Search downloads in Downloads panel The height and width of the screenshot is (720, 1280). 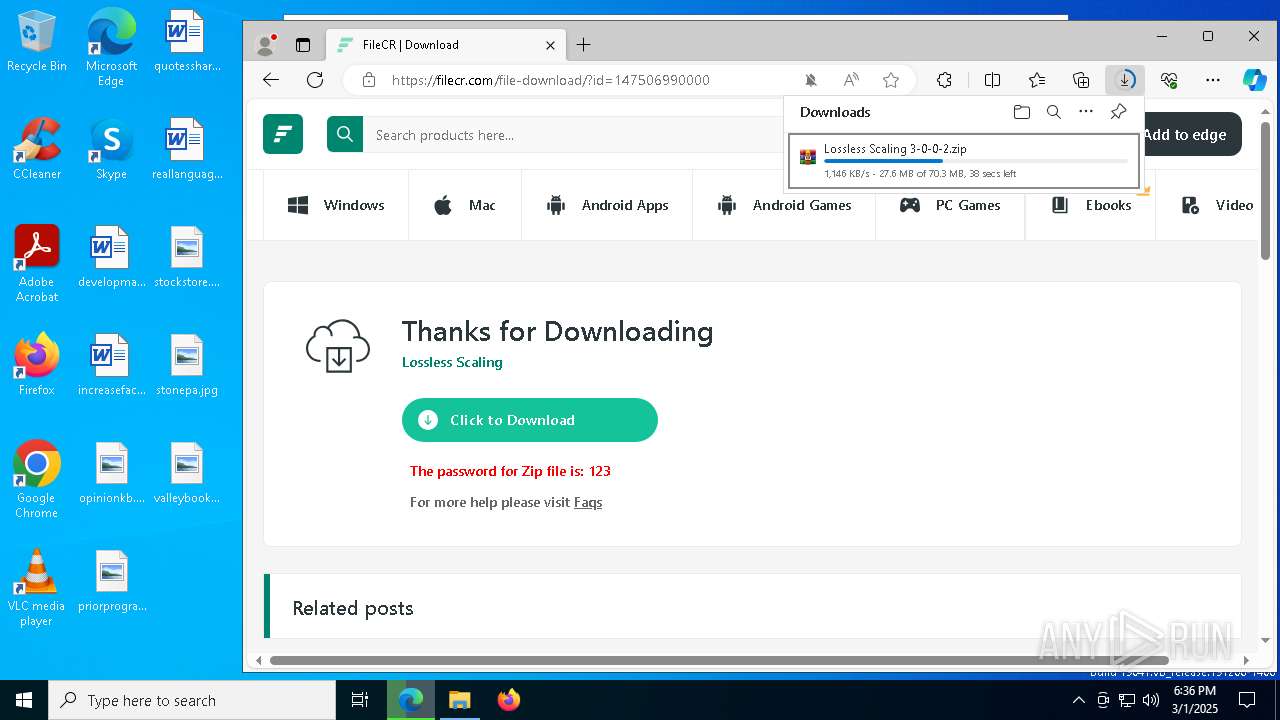click(1053, 112)
